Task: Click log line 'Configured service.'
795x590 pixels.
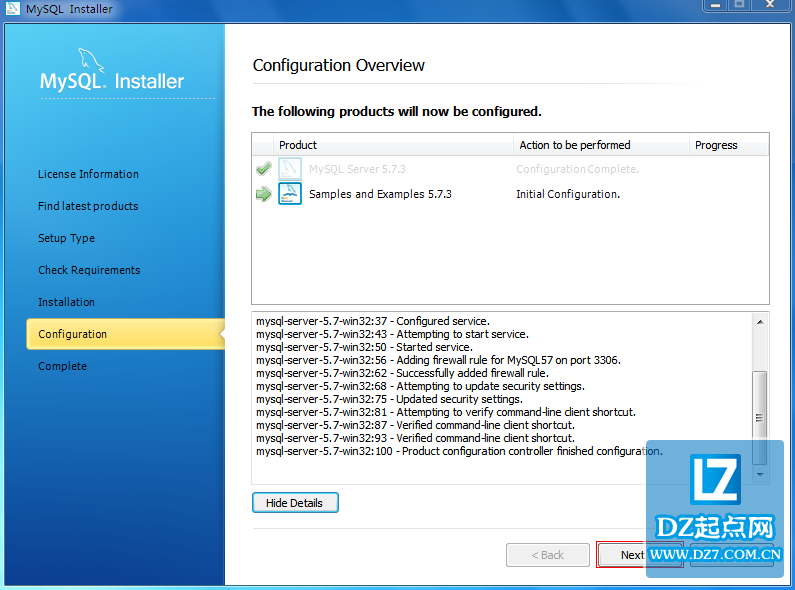Action: 373,321
